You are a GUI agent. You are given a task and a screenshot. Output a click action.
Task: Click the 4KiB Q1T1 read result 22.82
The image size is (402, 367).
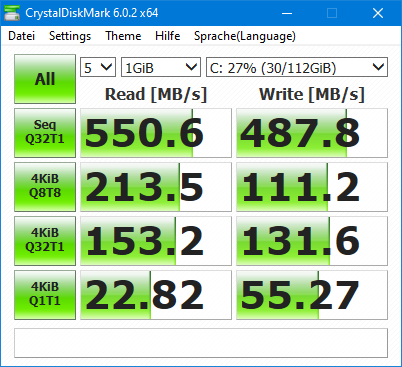[x=156, y=295]
